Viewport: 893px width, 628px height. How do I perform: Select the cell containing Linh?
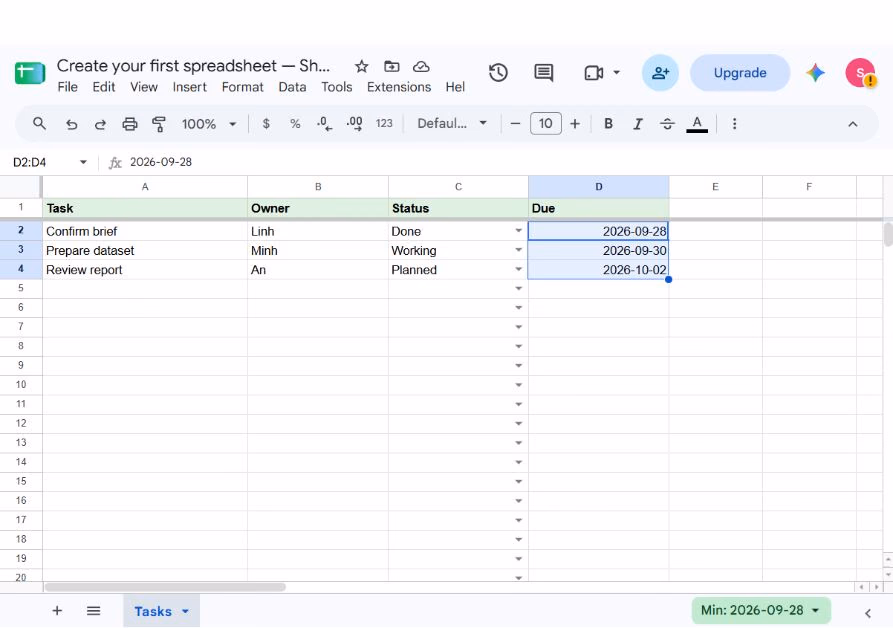[x=318, y=231]
